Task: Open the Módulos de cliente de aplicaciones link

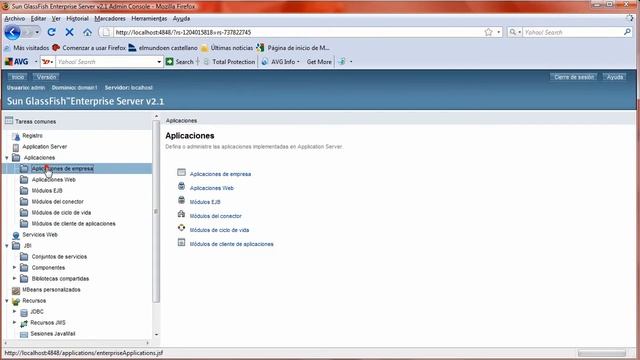Action: point(231,244)
